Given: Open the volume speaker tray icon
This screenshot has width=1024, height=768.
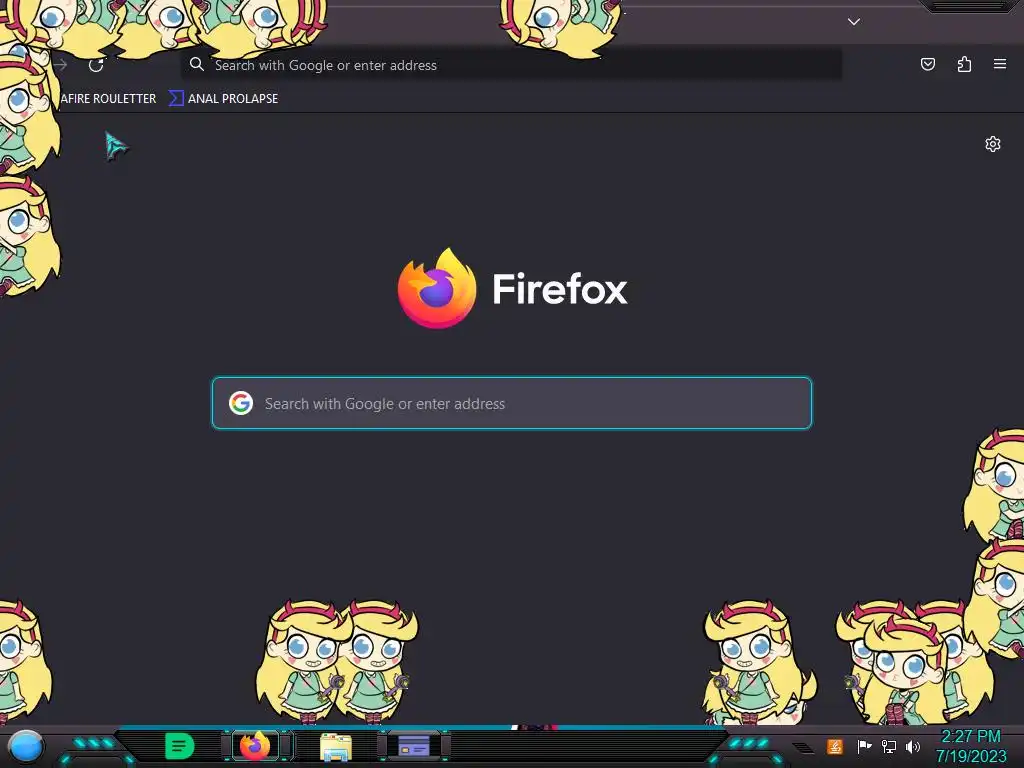Looking at the screenshot, I should pyautogui.click(x=913, y=746).
